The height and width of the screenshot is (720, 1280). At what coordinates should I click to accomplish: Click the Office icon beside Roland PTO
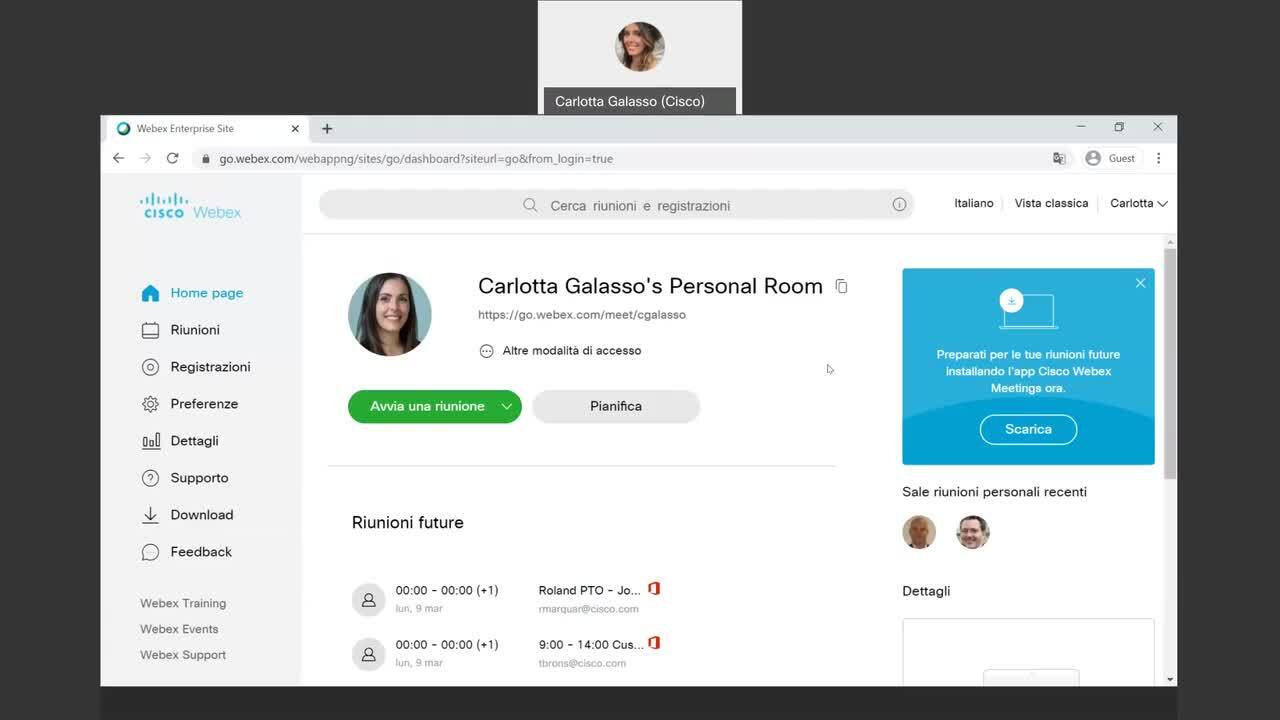click(x=654, y=588)
